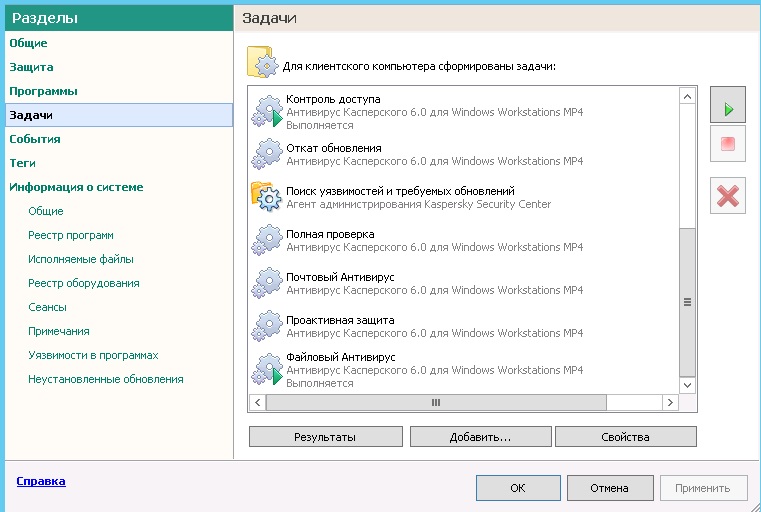Viewport: 761px width, 512px height.
Task: Select the Контроль доступа task name
Action: 333,99
